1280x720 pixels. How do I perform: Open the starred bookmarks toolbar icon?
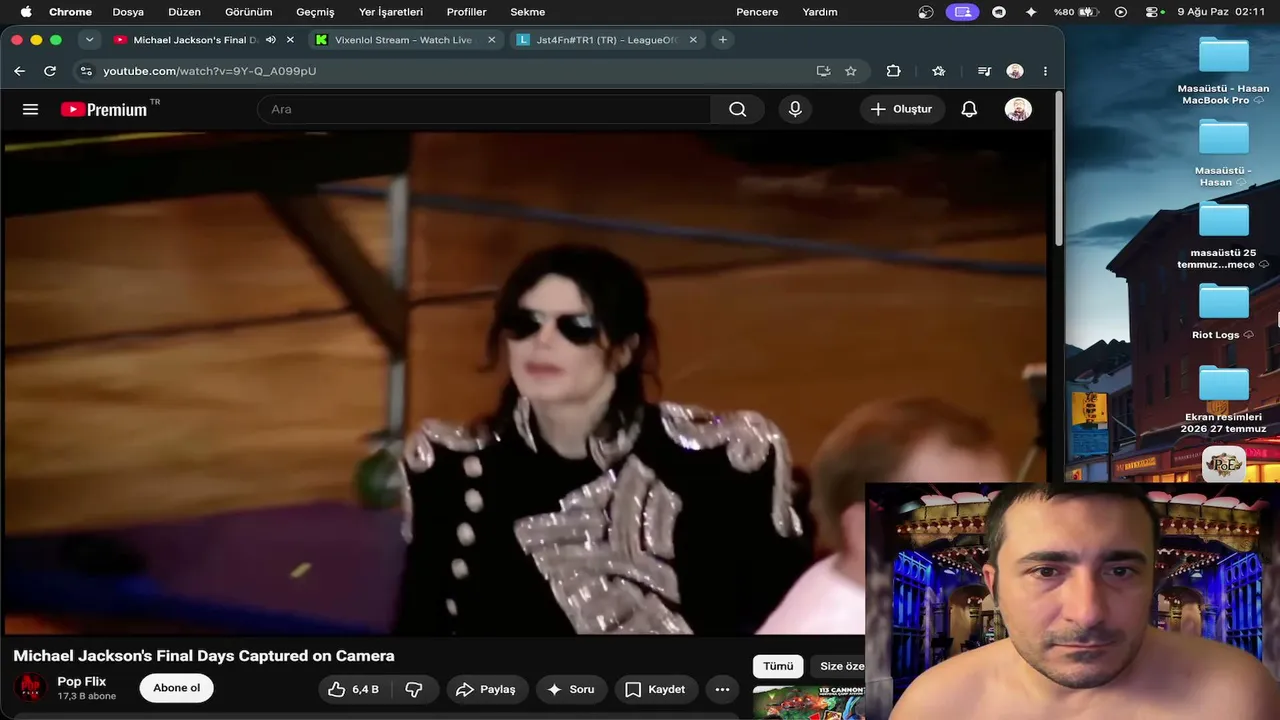click(939, 71)
